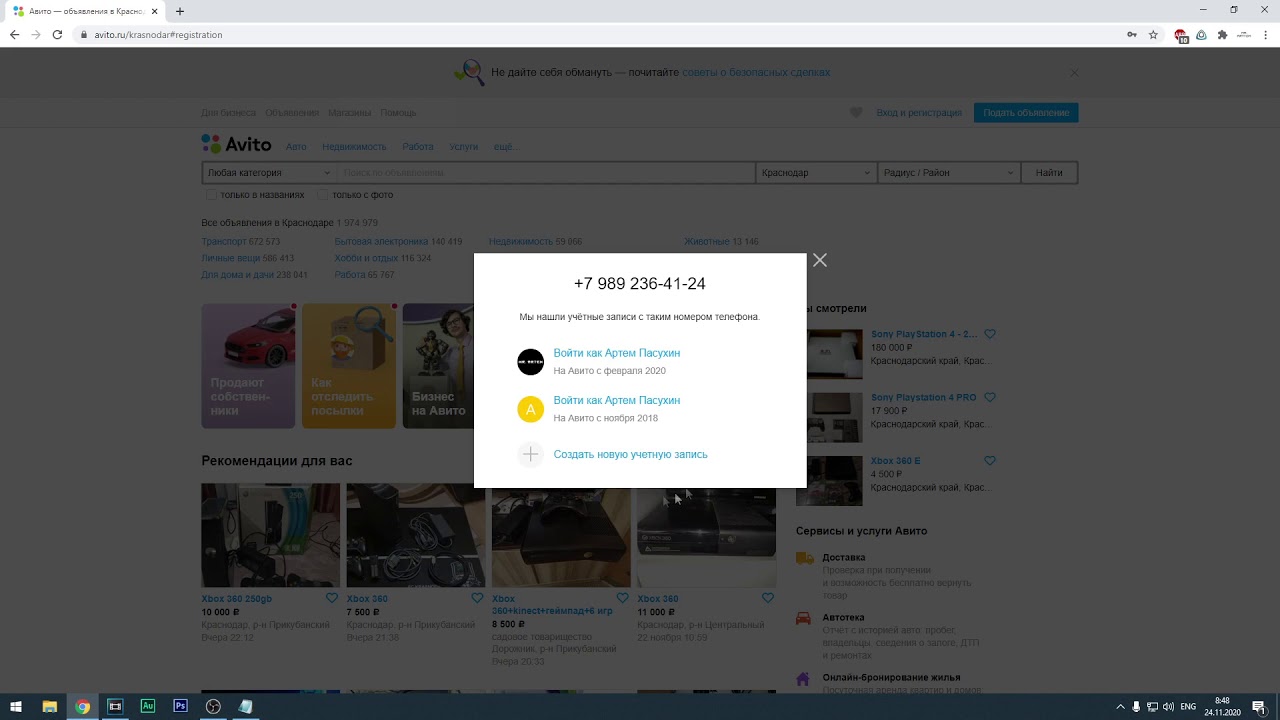Open the Windows Start menu

[x=16, y=706]
